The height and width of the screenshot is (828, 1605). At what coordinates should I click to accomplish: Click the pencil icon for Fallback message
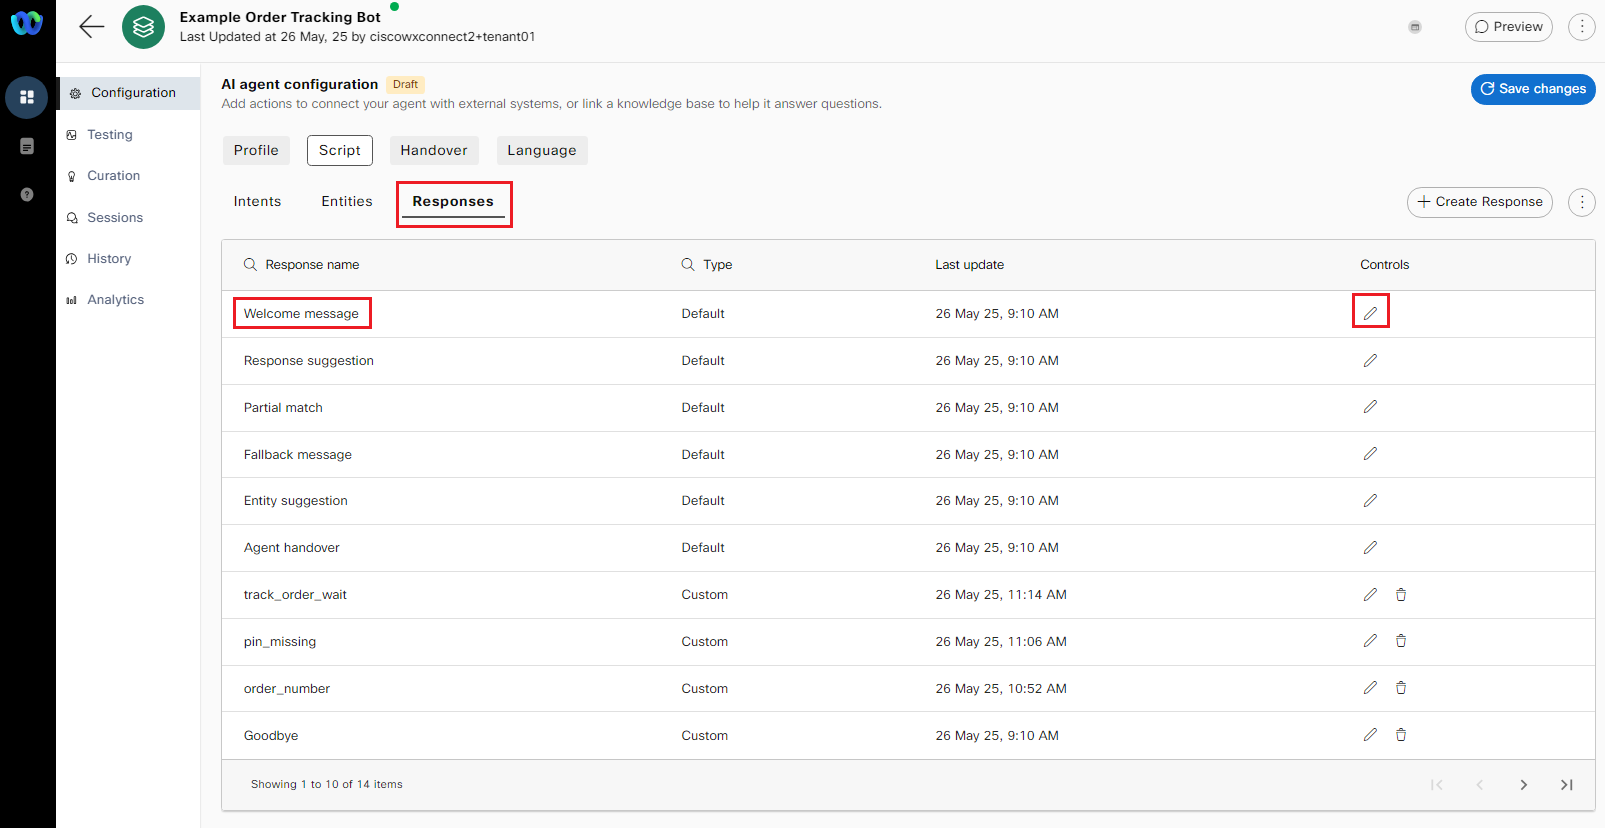[x=1370, y=454]
